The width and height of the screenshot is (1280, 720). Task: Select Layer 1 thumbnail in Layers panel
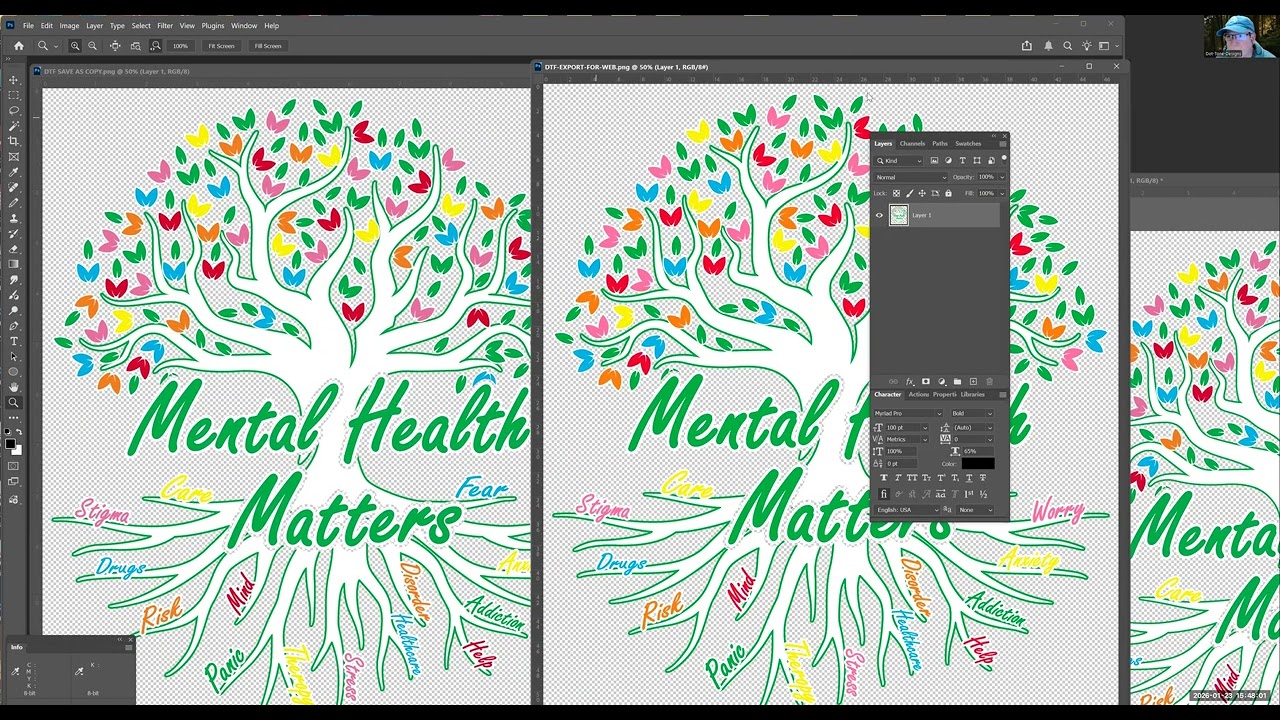(x=898, y=215)
